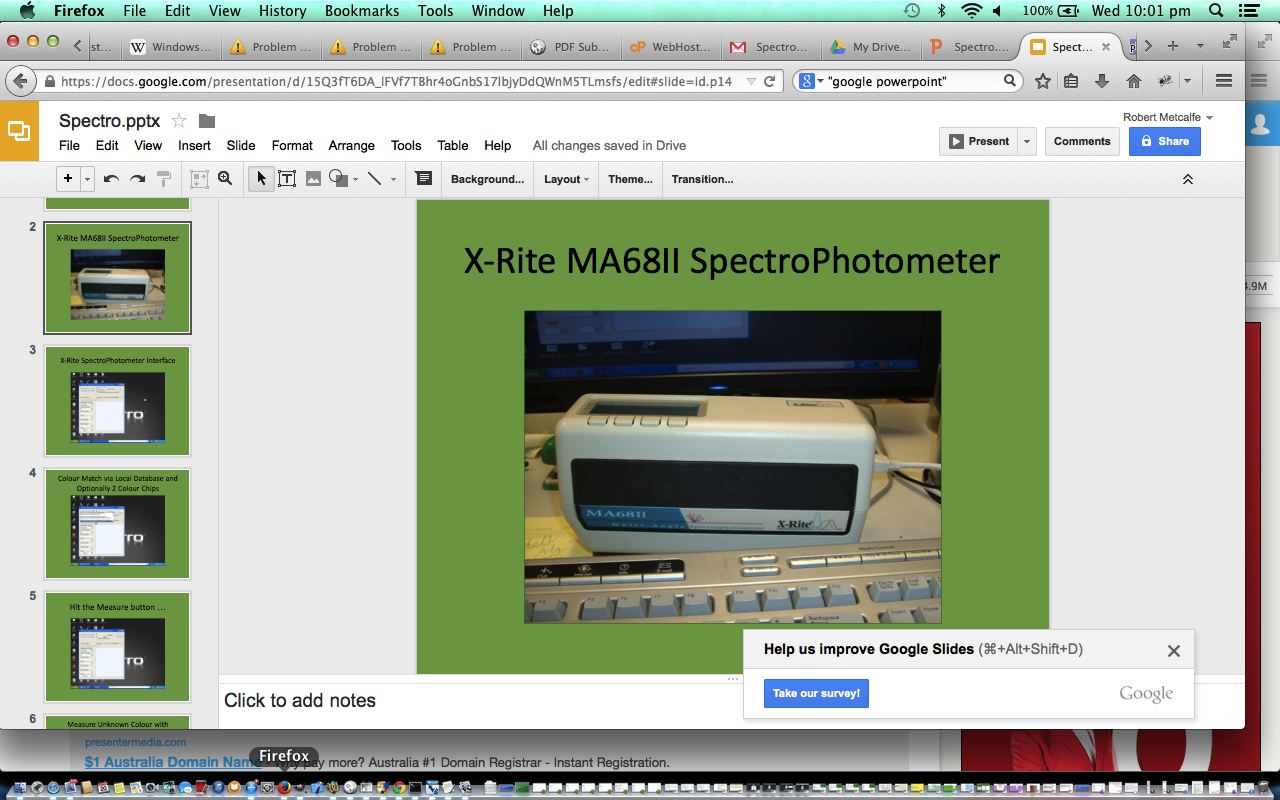Activate the Select arrow cursor tool
Image resolution: width=1280 pixels, height=800 pixels.
[261, 179]
